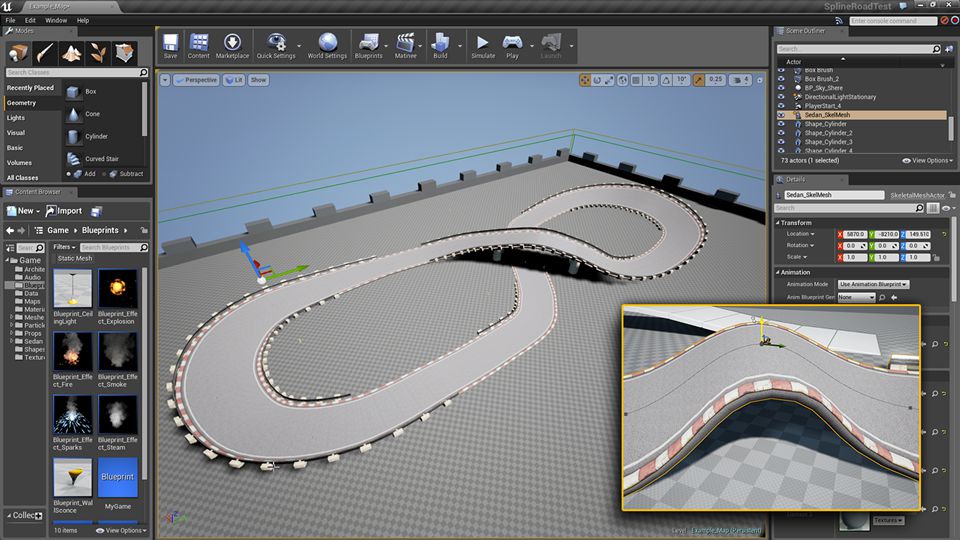Click the Game breadcrumb path
Viewport: 960px width, 540px height.
point(58,230)
